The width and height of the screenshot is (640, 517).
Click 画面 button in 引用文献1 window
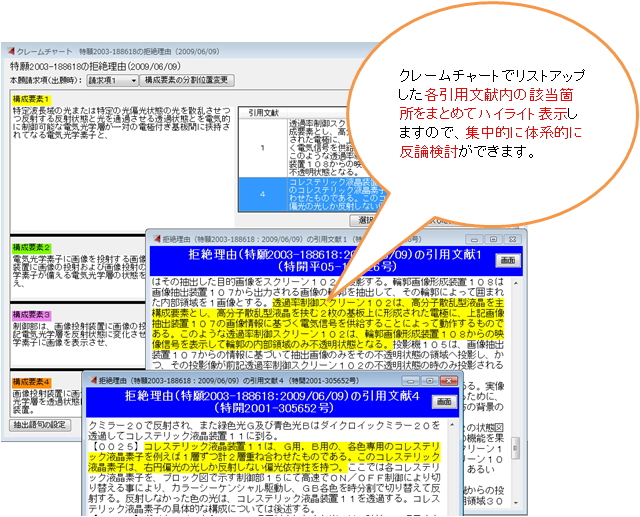coord(507,261)
